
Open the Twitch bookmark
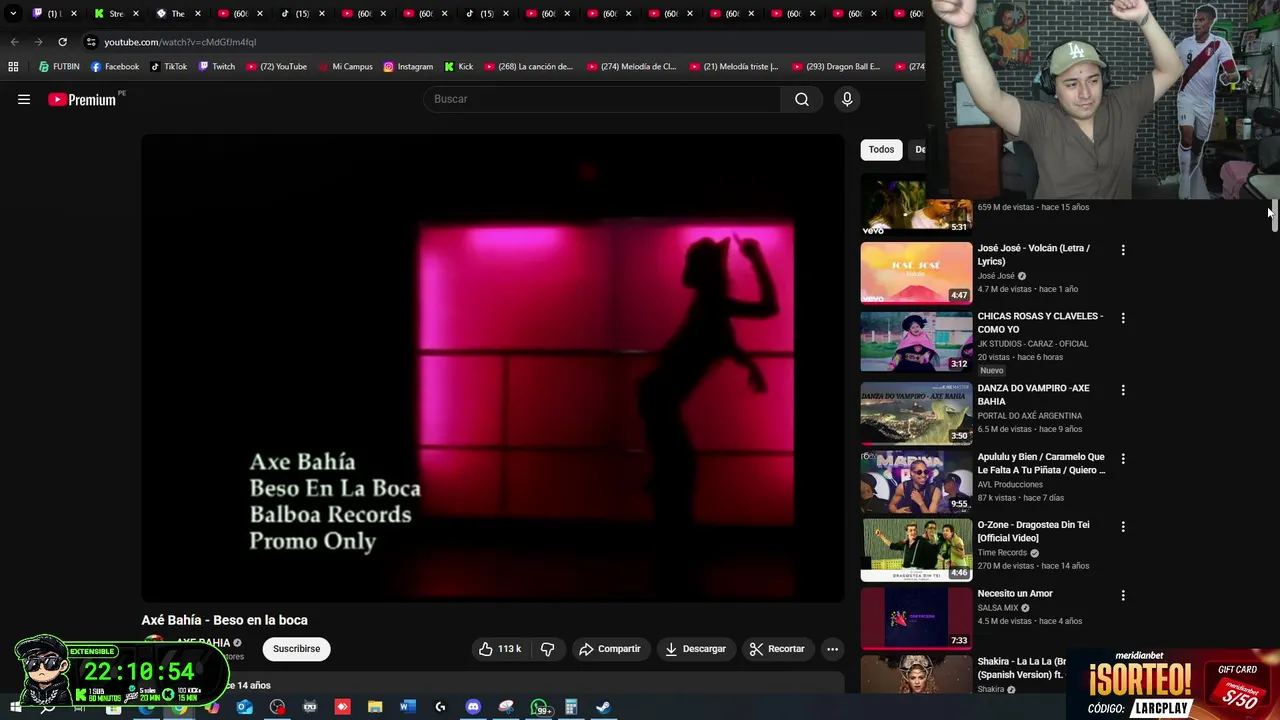(217, 67)
